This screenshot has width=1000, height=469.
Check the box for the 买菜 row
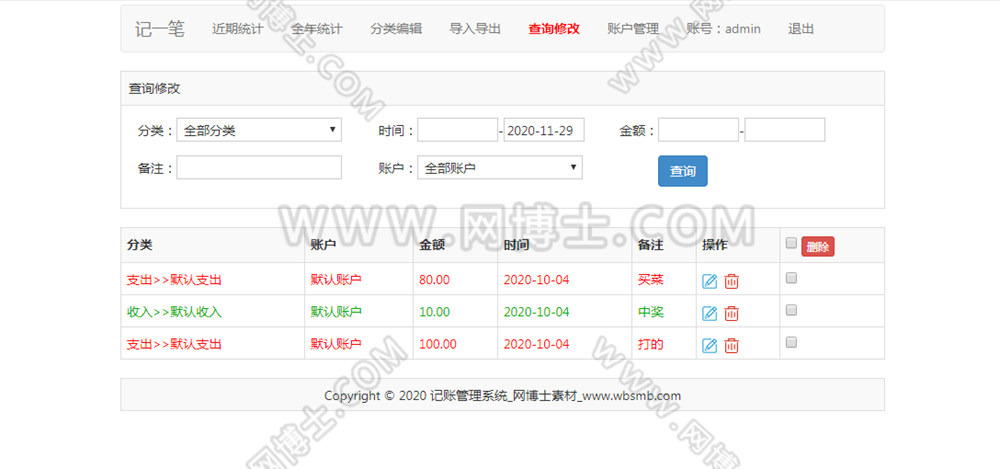pos(791,278)
